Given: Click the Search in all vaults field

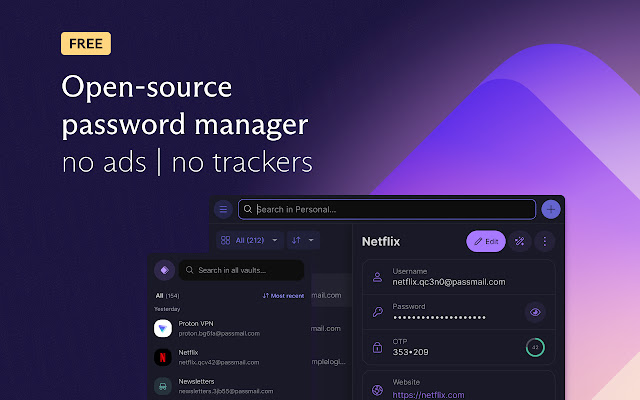Looking at the screenshot, I should 241,270.
